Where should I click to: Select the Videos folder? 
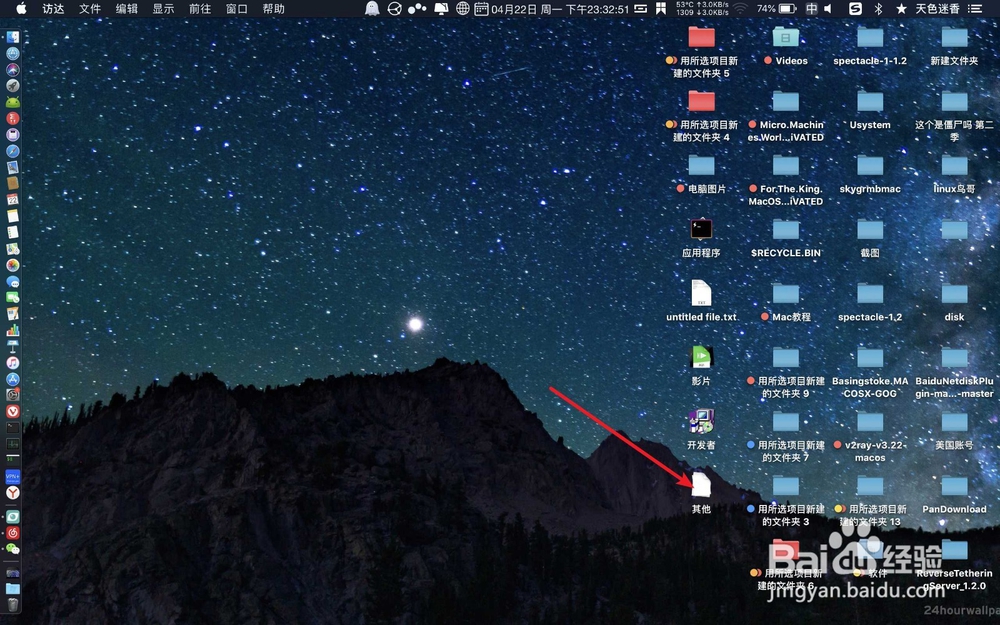pyautogui.click(x=785, y=45)
